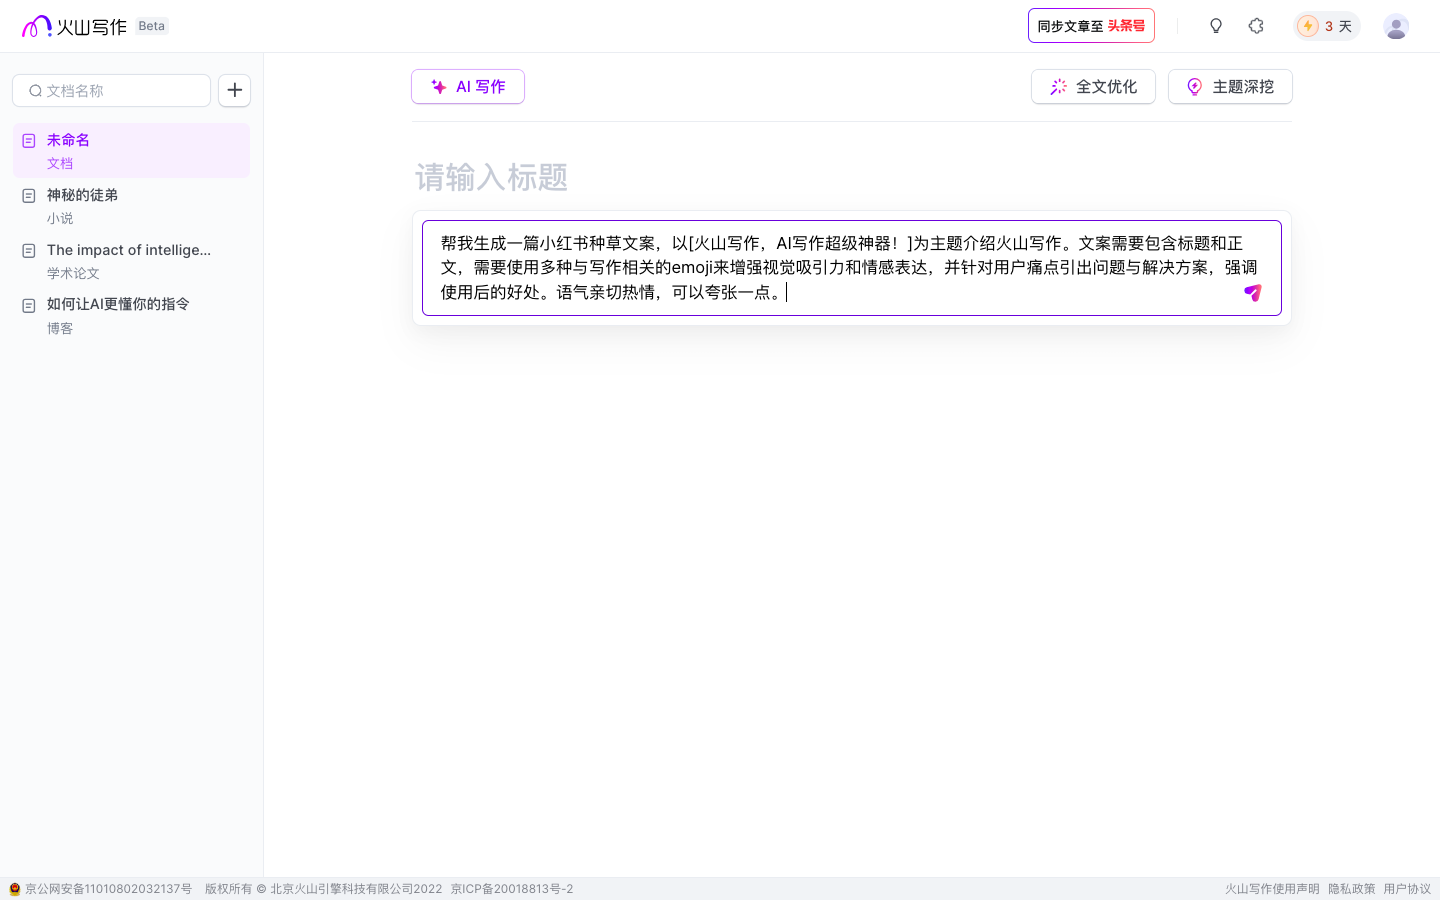Open The impact of intellige... document
1440x900 pixels.
pos(131,260)
